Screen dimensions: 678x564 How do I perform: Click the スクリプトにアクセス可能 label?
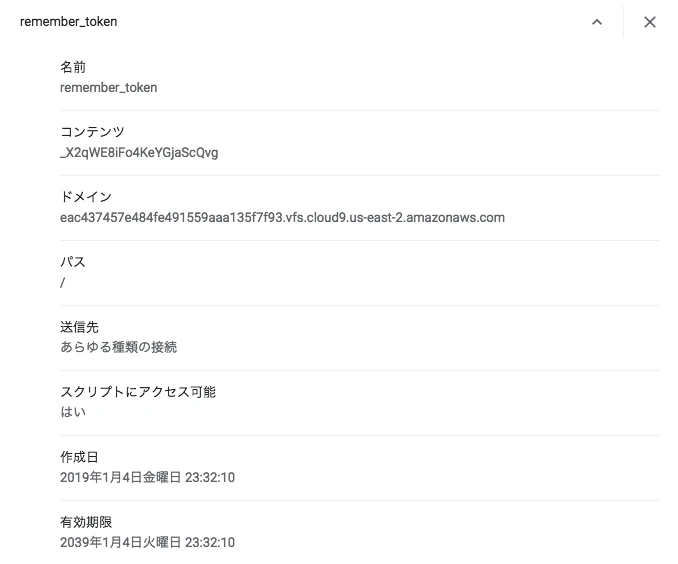pos(138,392)
